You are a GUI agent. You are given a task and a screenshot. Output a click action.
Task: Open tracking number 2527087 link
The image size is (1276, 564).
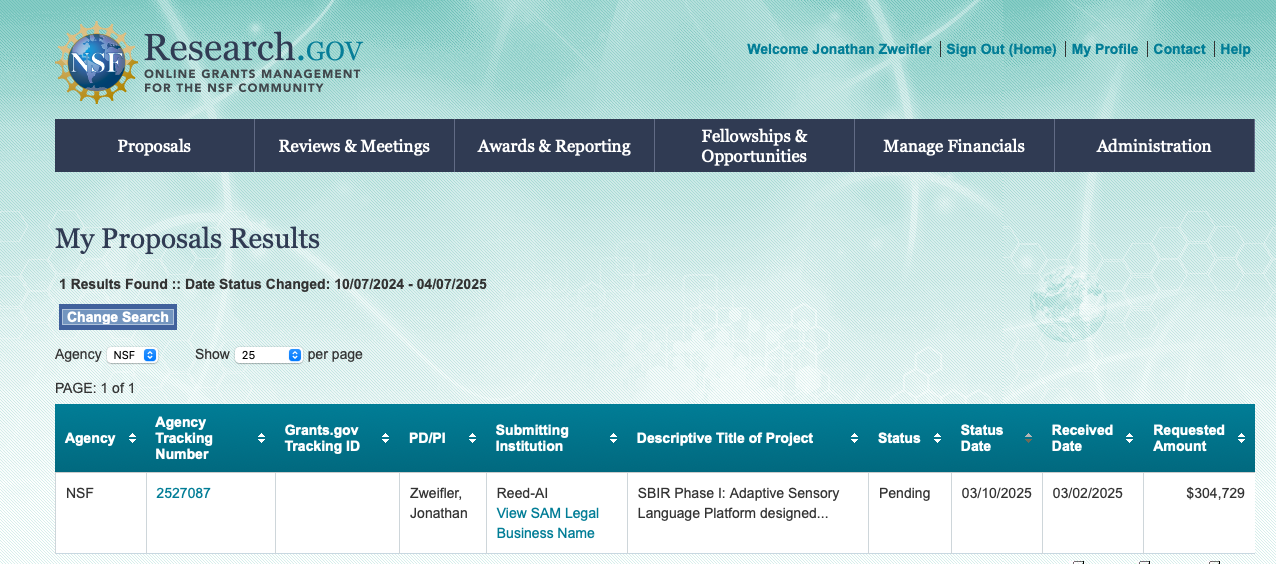pyautogui.click(x=183, y=493)
